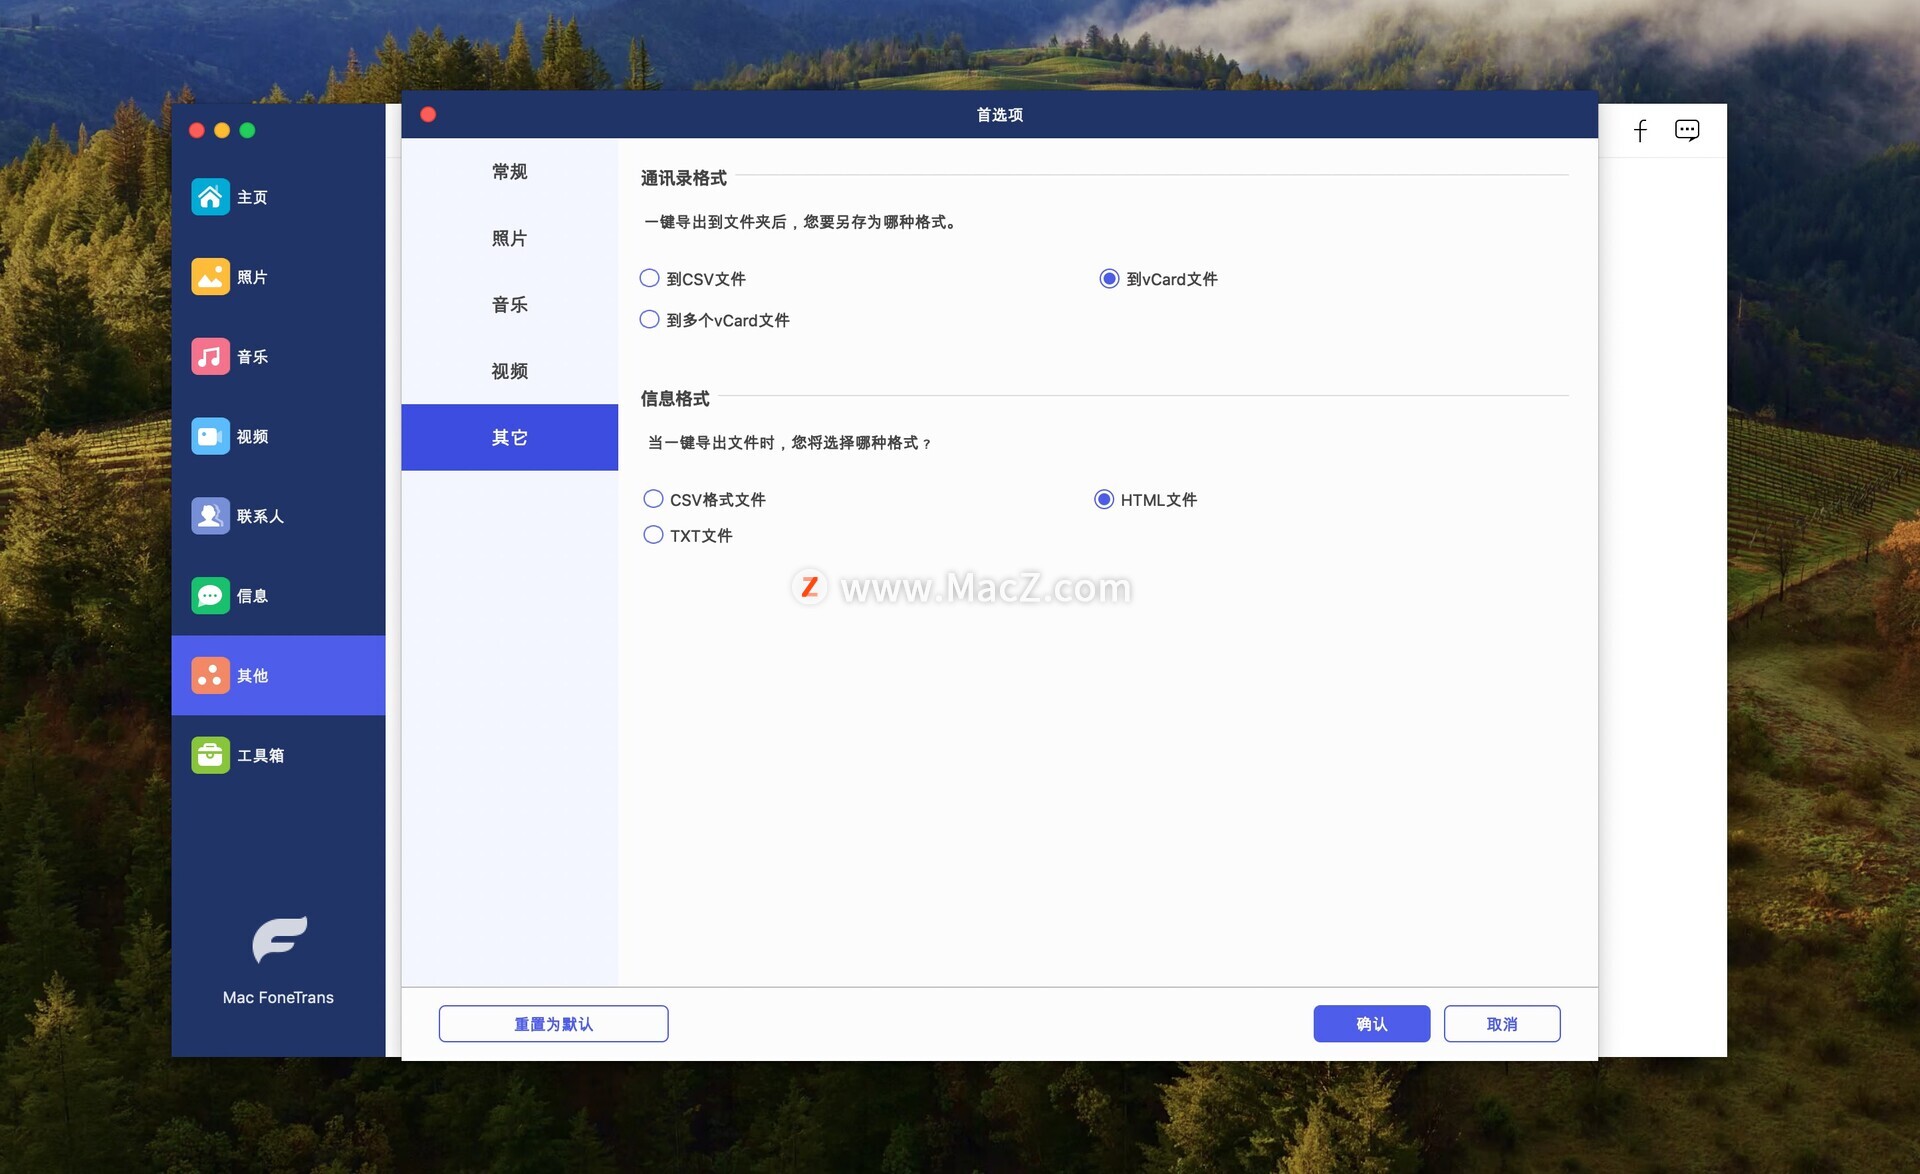Open the 工具箱 toolbox icon in sidebar
Screen dimensions: 1920x1174
[210, 755]
